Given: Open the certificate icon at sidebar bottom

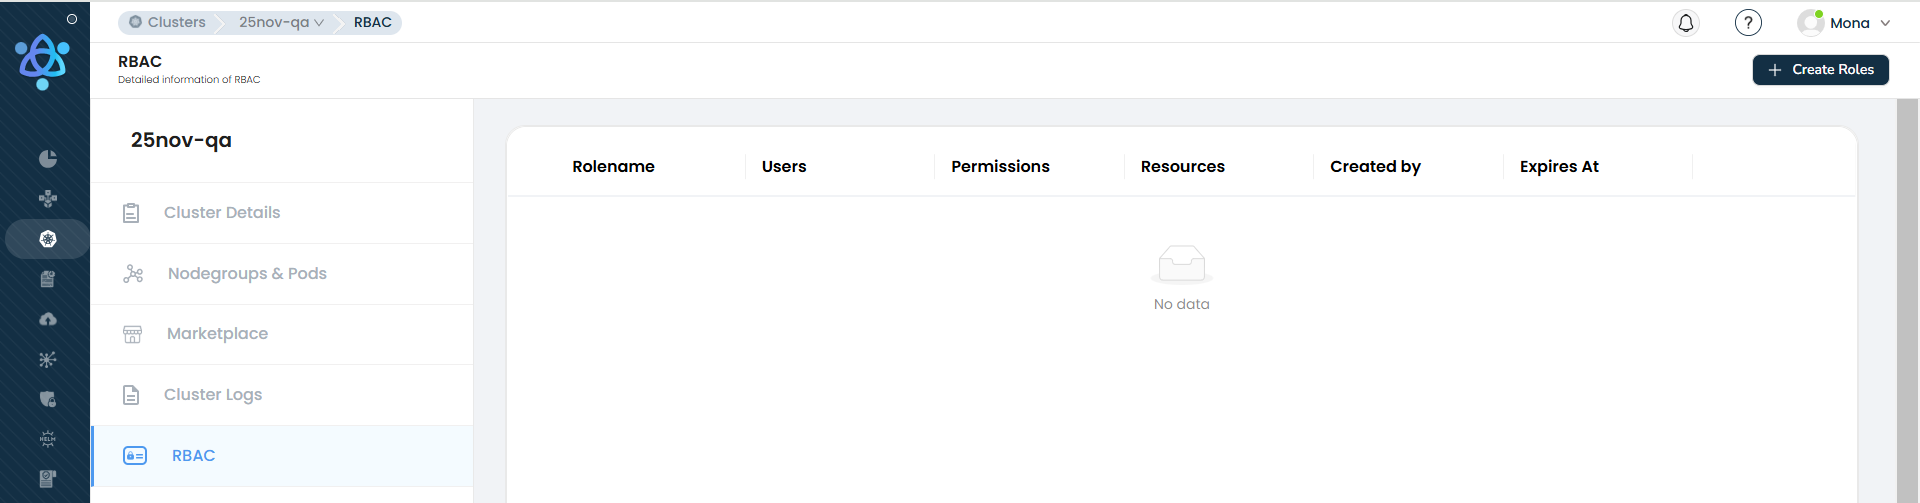Looking at the screenshot, I should tap(47, 479).
